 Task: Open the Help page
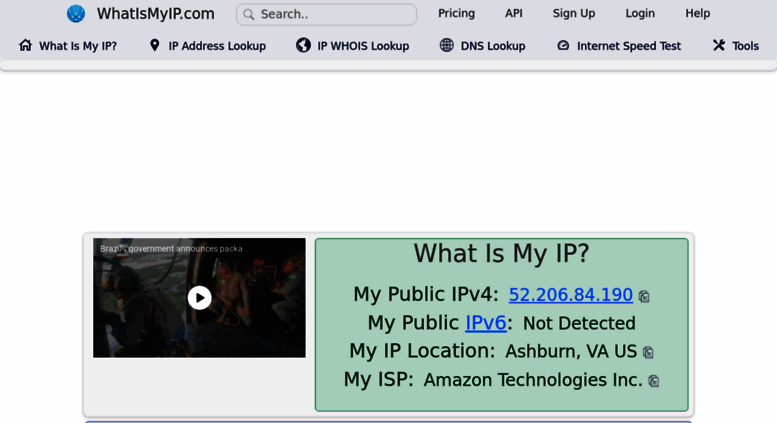point(697,13)
